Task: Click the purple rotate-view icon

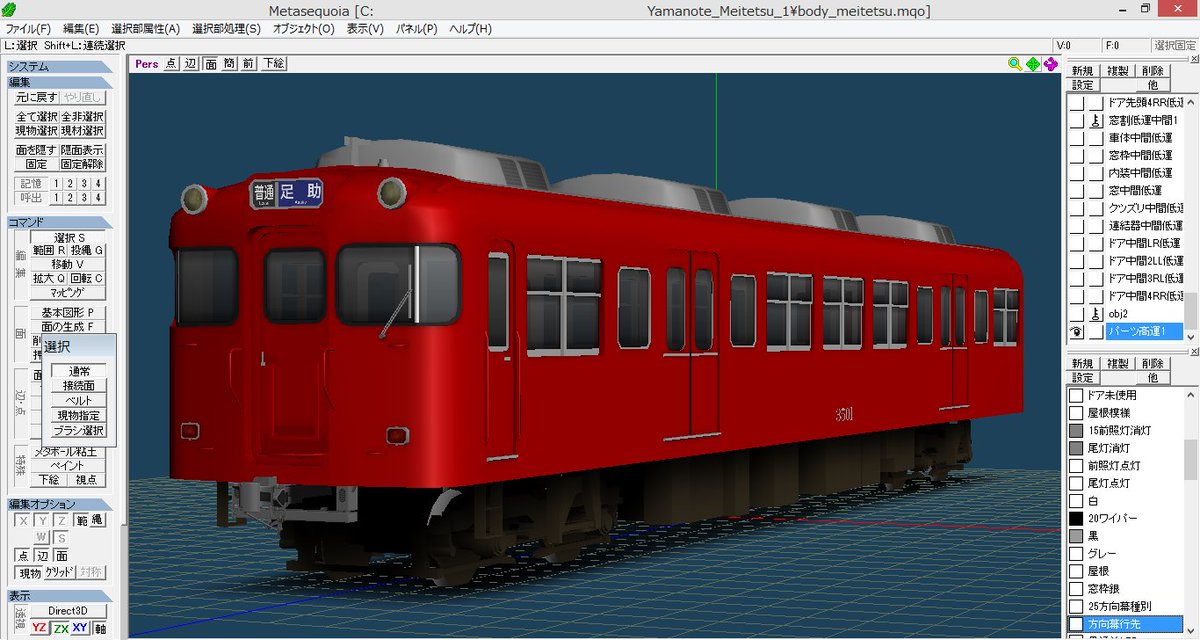Action: tap(1051, 64)
